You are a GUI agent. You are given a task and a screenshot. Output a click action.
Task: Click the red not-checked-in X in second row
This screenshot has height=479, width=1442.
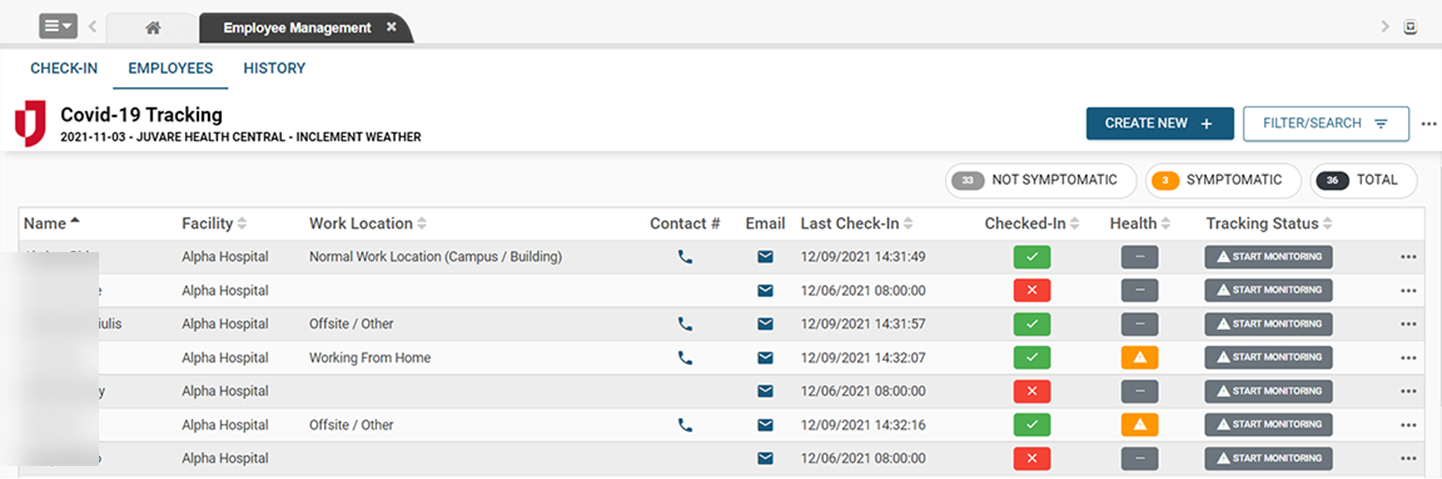1032,291
